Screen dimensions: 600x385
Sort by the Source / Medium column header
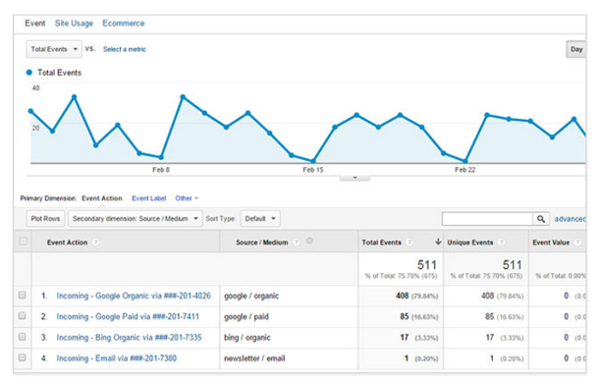click(262, 242)
